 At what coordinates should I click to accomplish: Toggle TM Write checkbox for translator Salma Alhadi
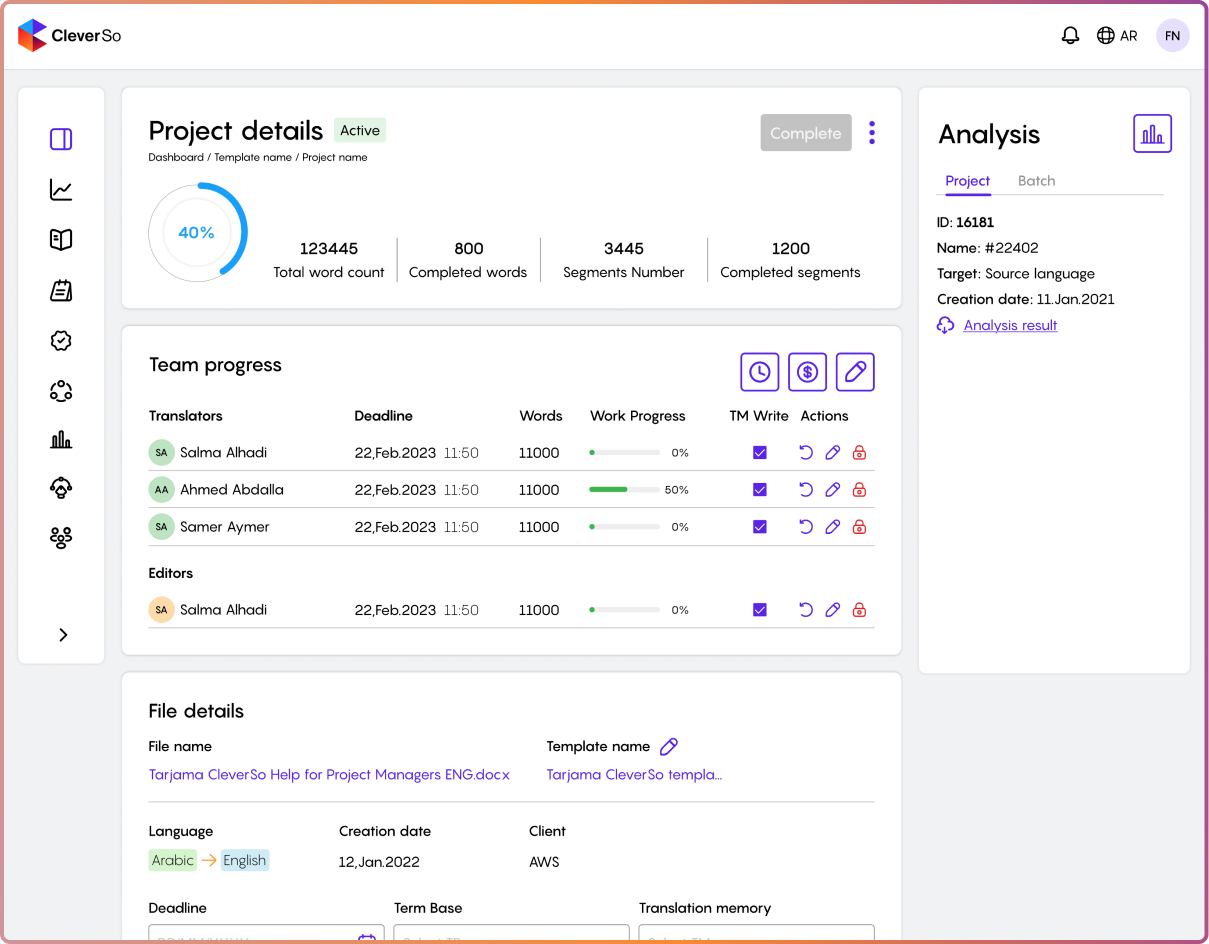760,453
